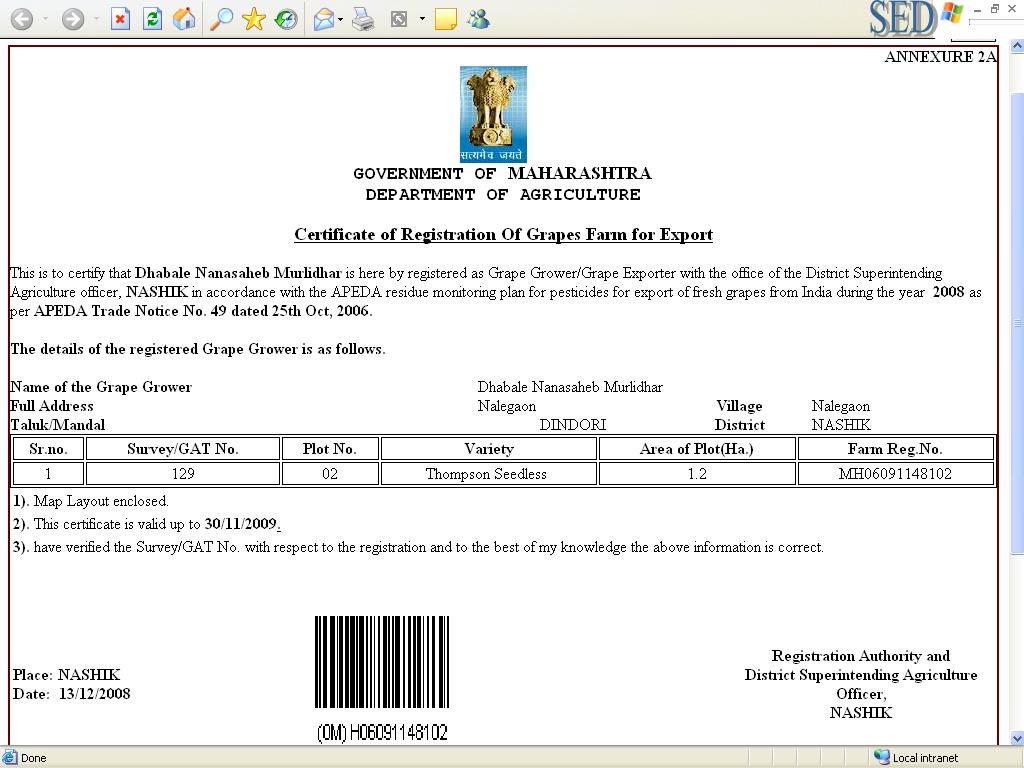This screenshot has width=1024, height=768.
Task: Click the Map Layout enclosed line
Action: tap(91, 502)
